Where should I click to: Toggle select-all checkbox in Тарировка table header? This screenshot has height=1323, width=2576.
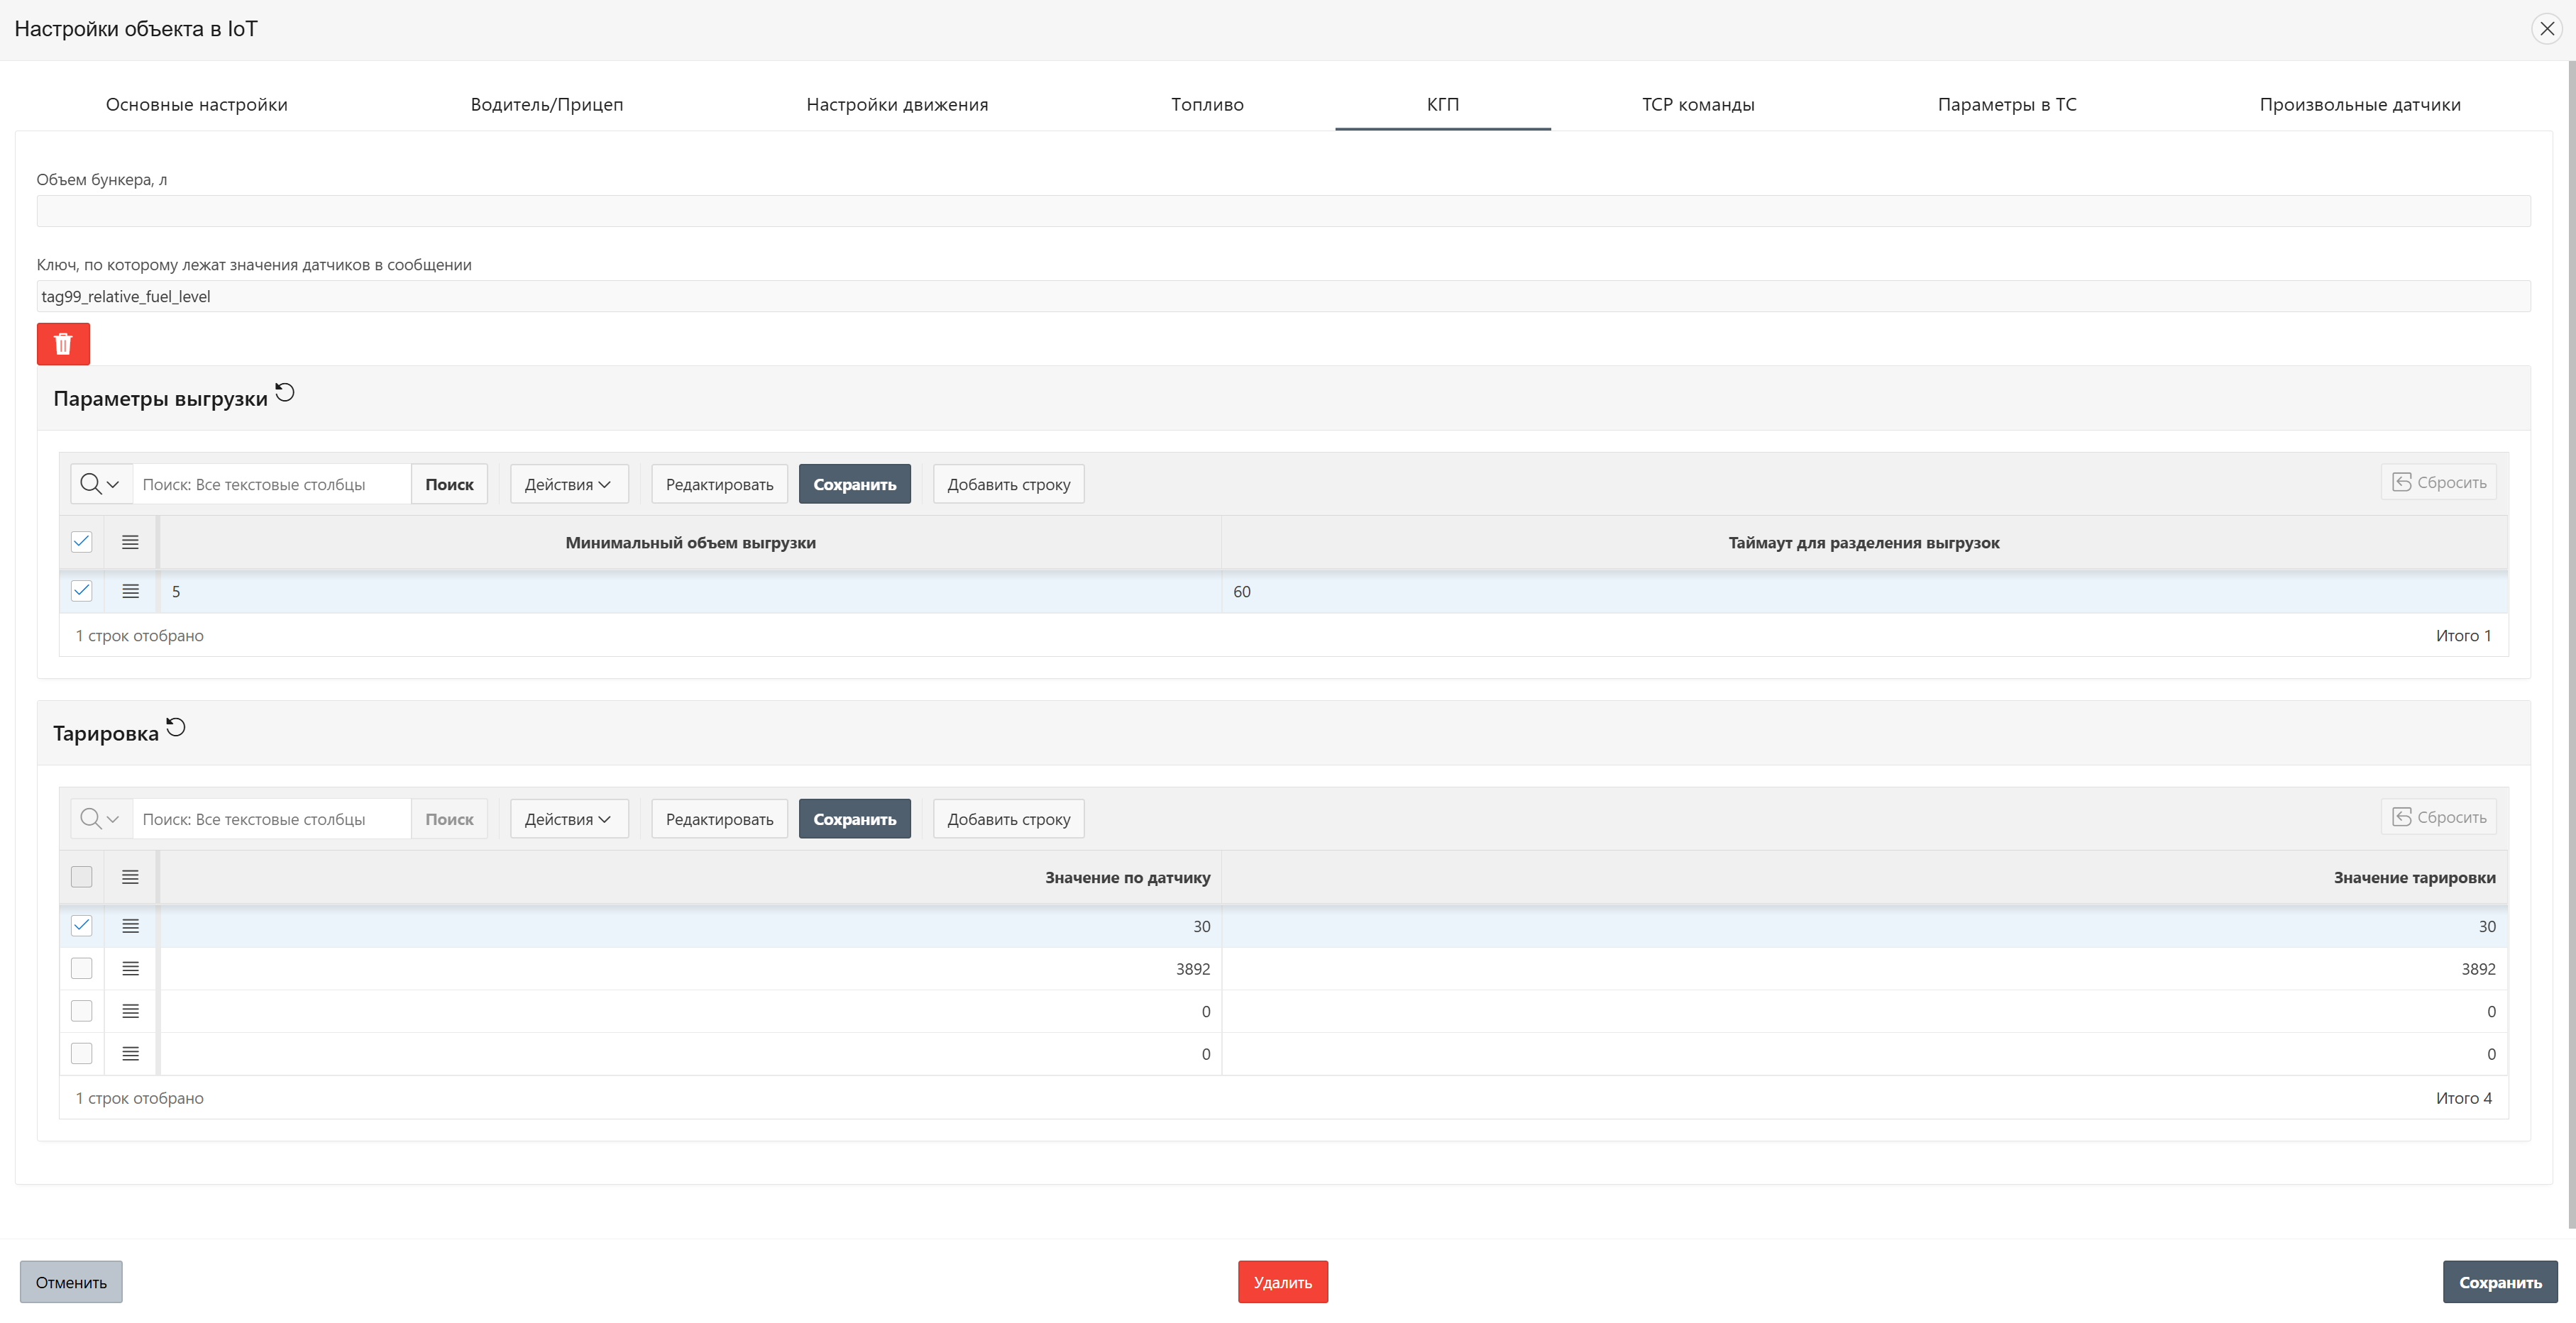pos(82,877)
